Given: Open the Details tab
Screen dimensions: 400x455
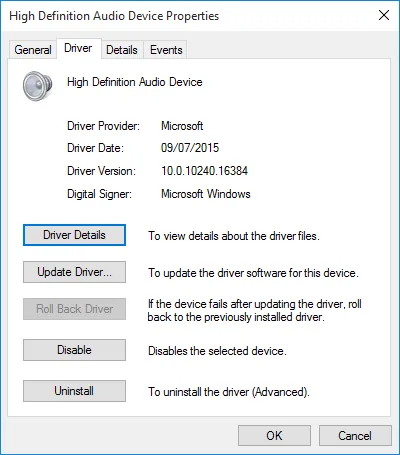Looking at the screenshot, I should (122, 50).
